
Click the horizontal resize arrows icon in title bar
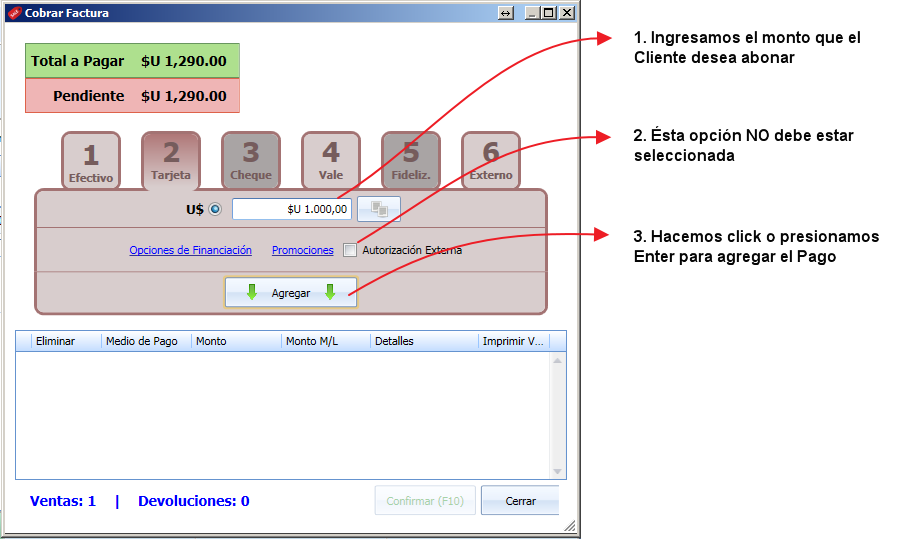click(x=506, y=13)
